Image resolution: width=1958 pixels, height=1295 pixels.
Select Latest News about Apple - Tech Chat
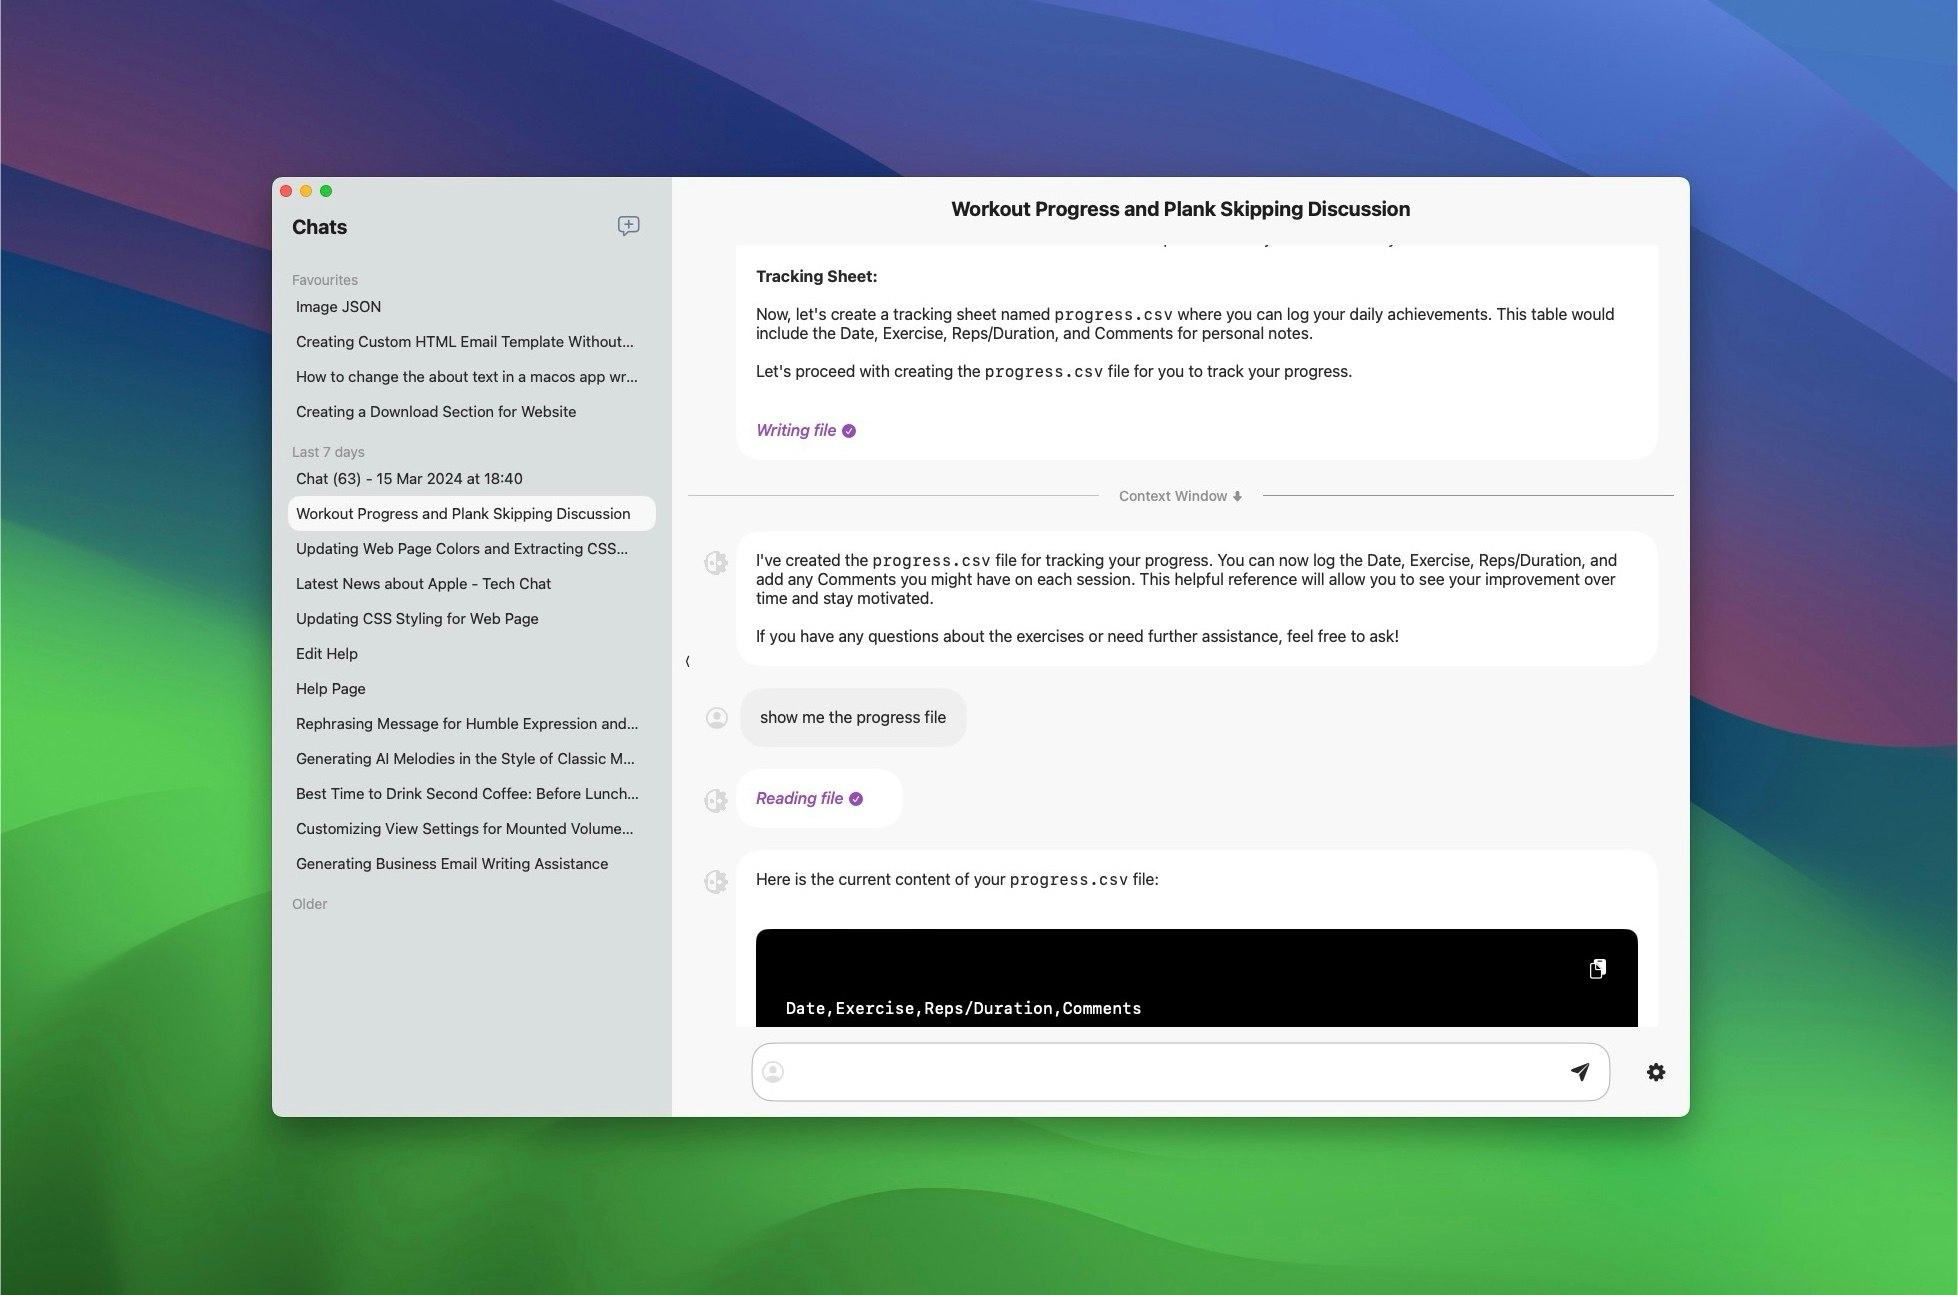(423, 584)
